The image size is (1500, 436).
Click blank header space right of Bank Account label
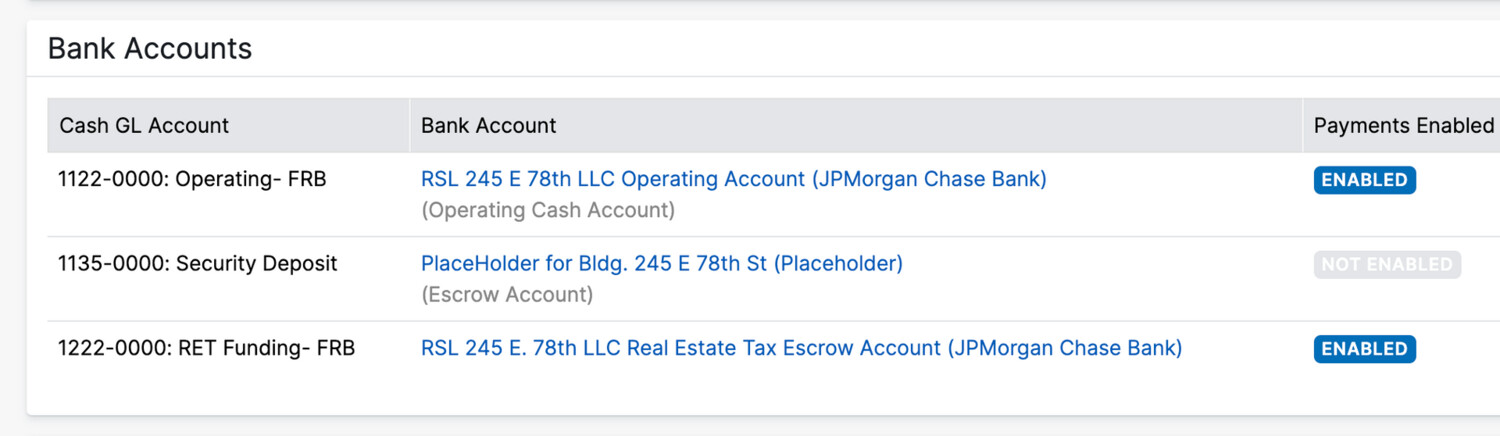900,126
